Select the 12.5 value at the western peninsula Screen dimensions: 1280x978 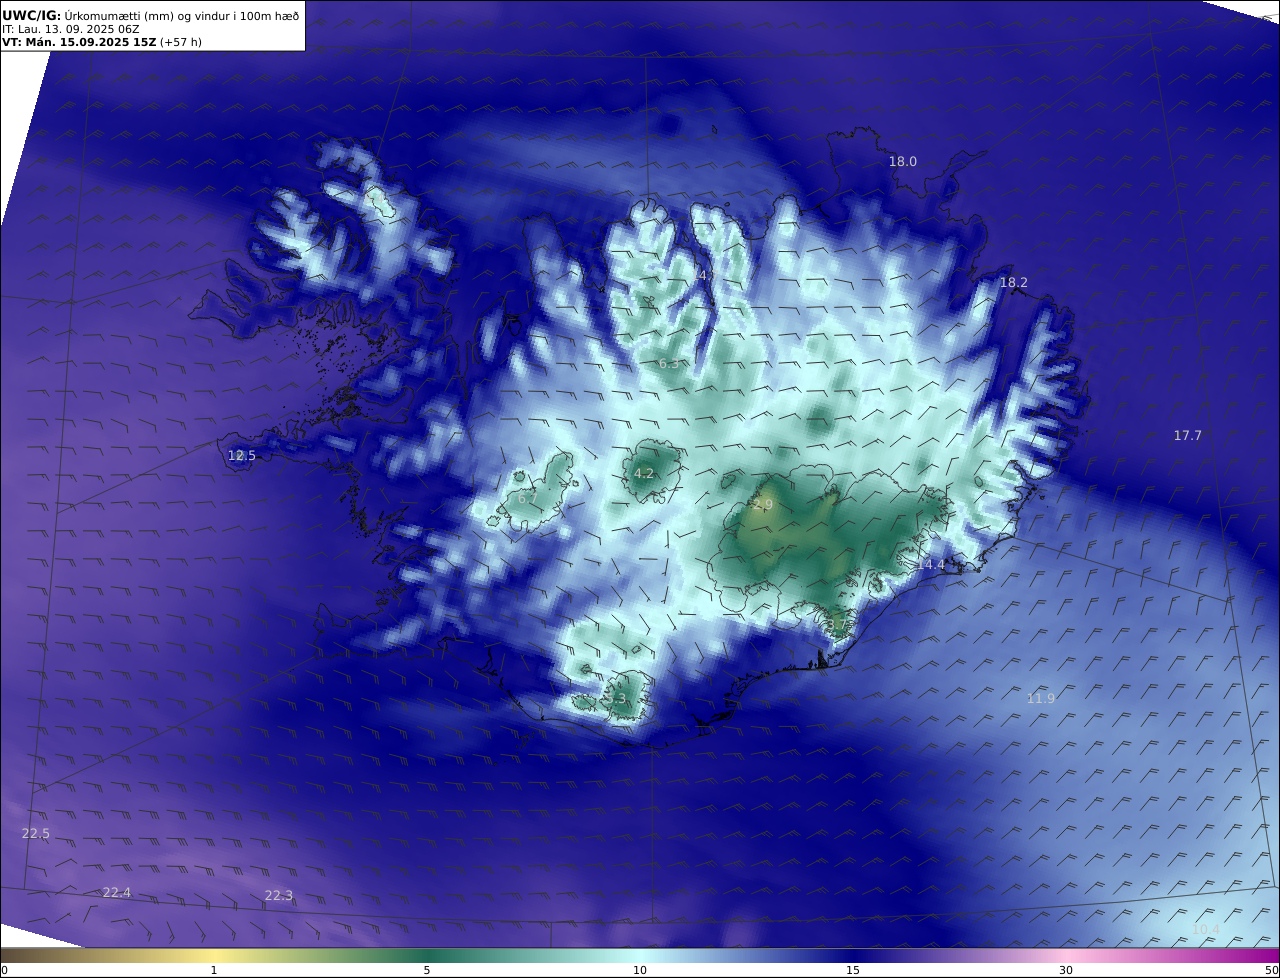242,455
